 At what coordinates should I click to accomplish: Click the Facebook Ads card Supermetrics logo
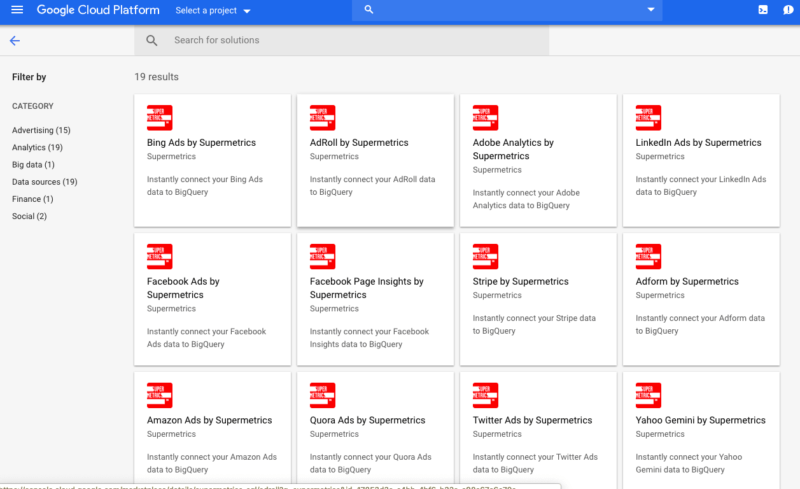click(x=160, y=257)
